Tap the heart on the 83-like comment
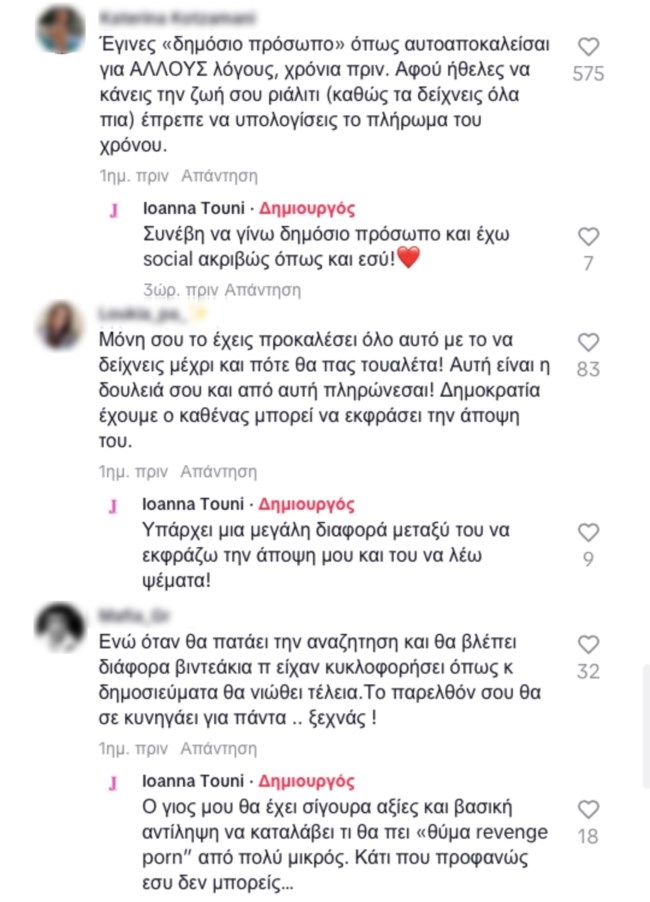The height and width of the screenshot is (902, 650). pos(588,342)
